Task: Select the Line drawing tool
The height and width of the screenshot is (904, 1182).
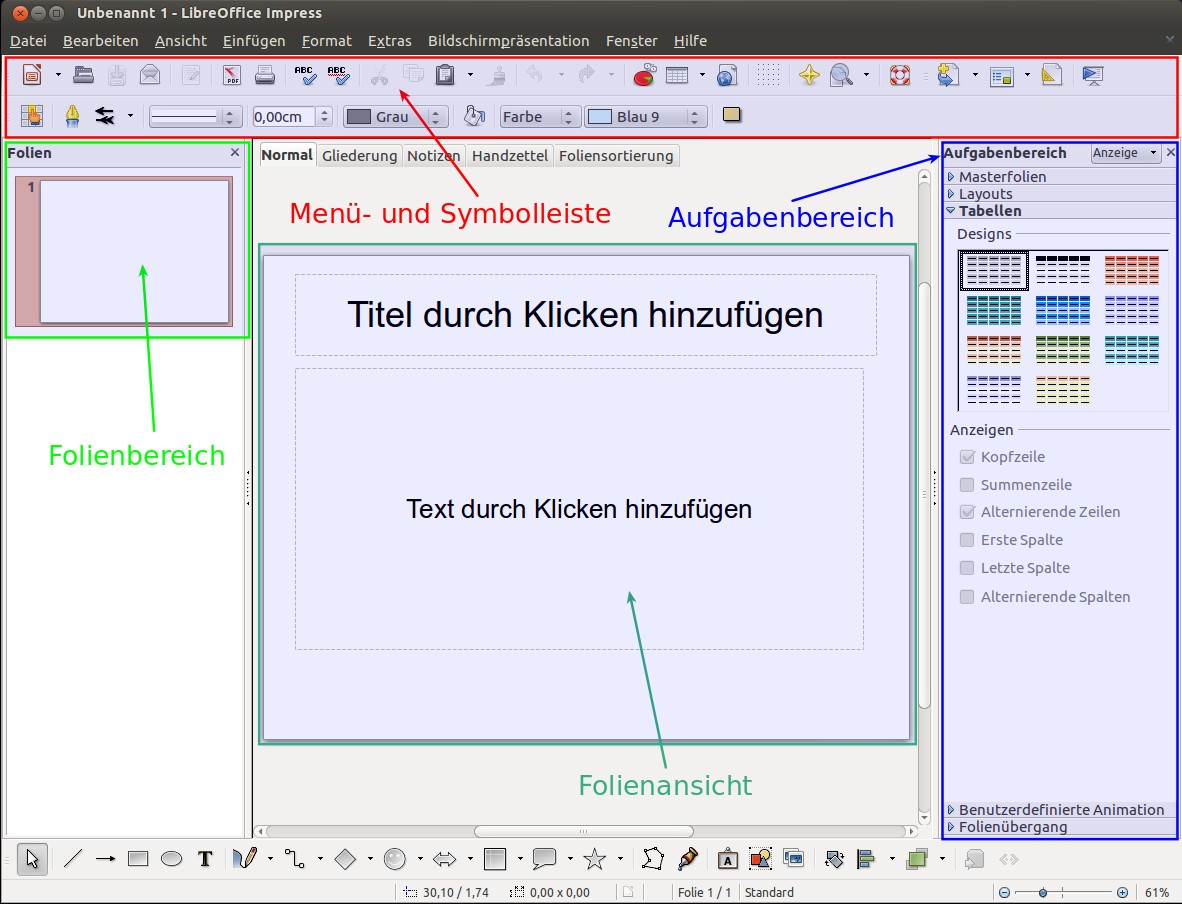Action: (73, 859)
